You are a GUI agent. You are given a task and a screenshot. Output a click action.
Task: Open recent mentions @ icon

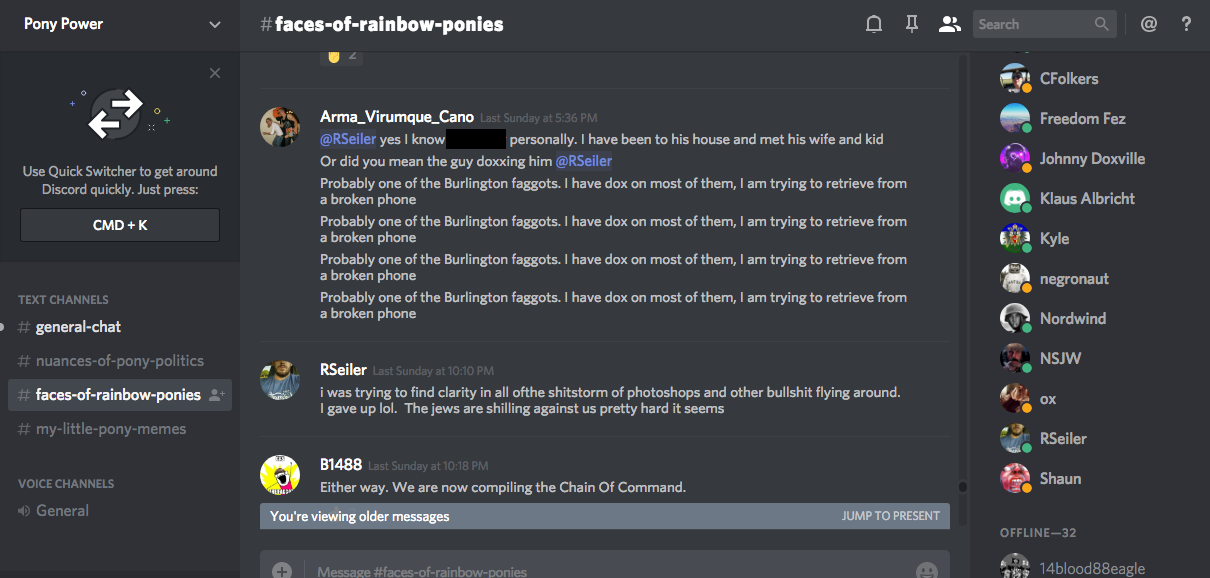tap(1149, 24)
